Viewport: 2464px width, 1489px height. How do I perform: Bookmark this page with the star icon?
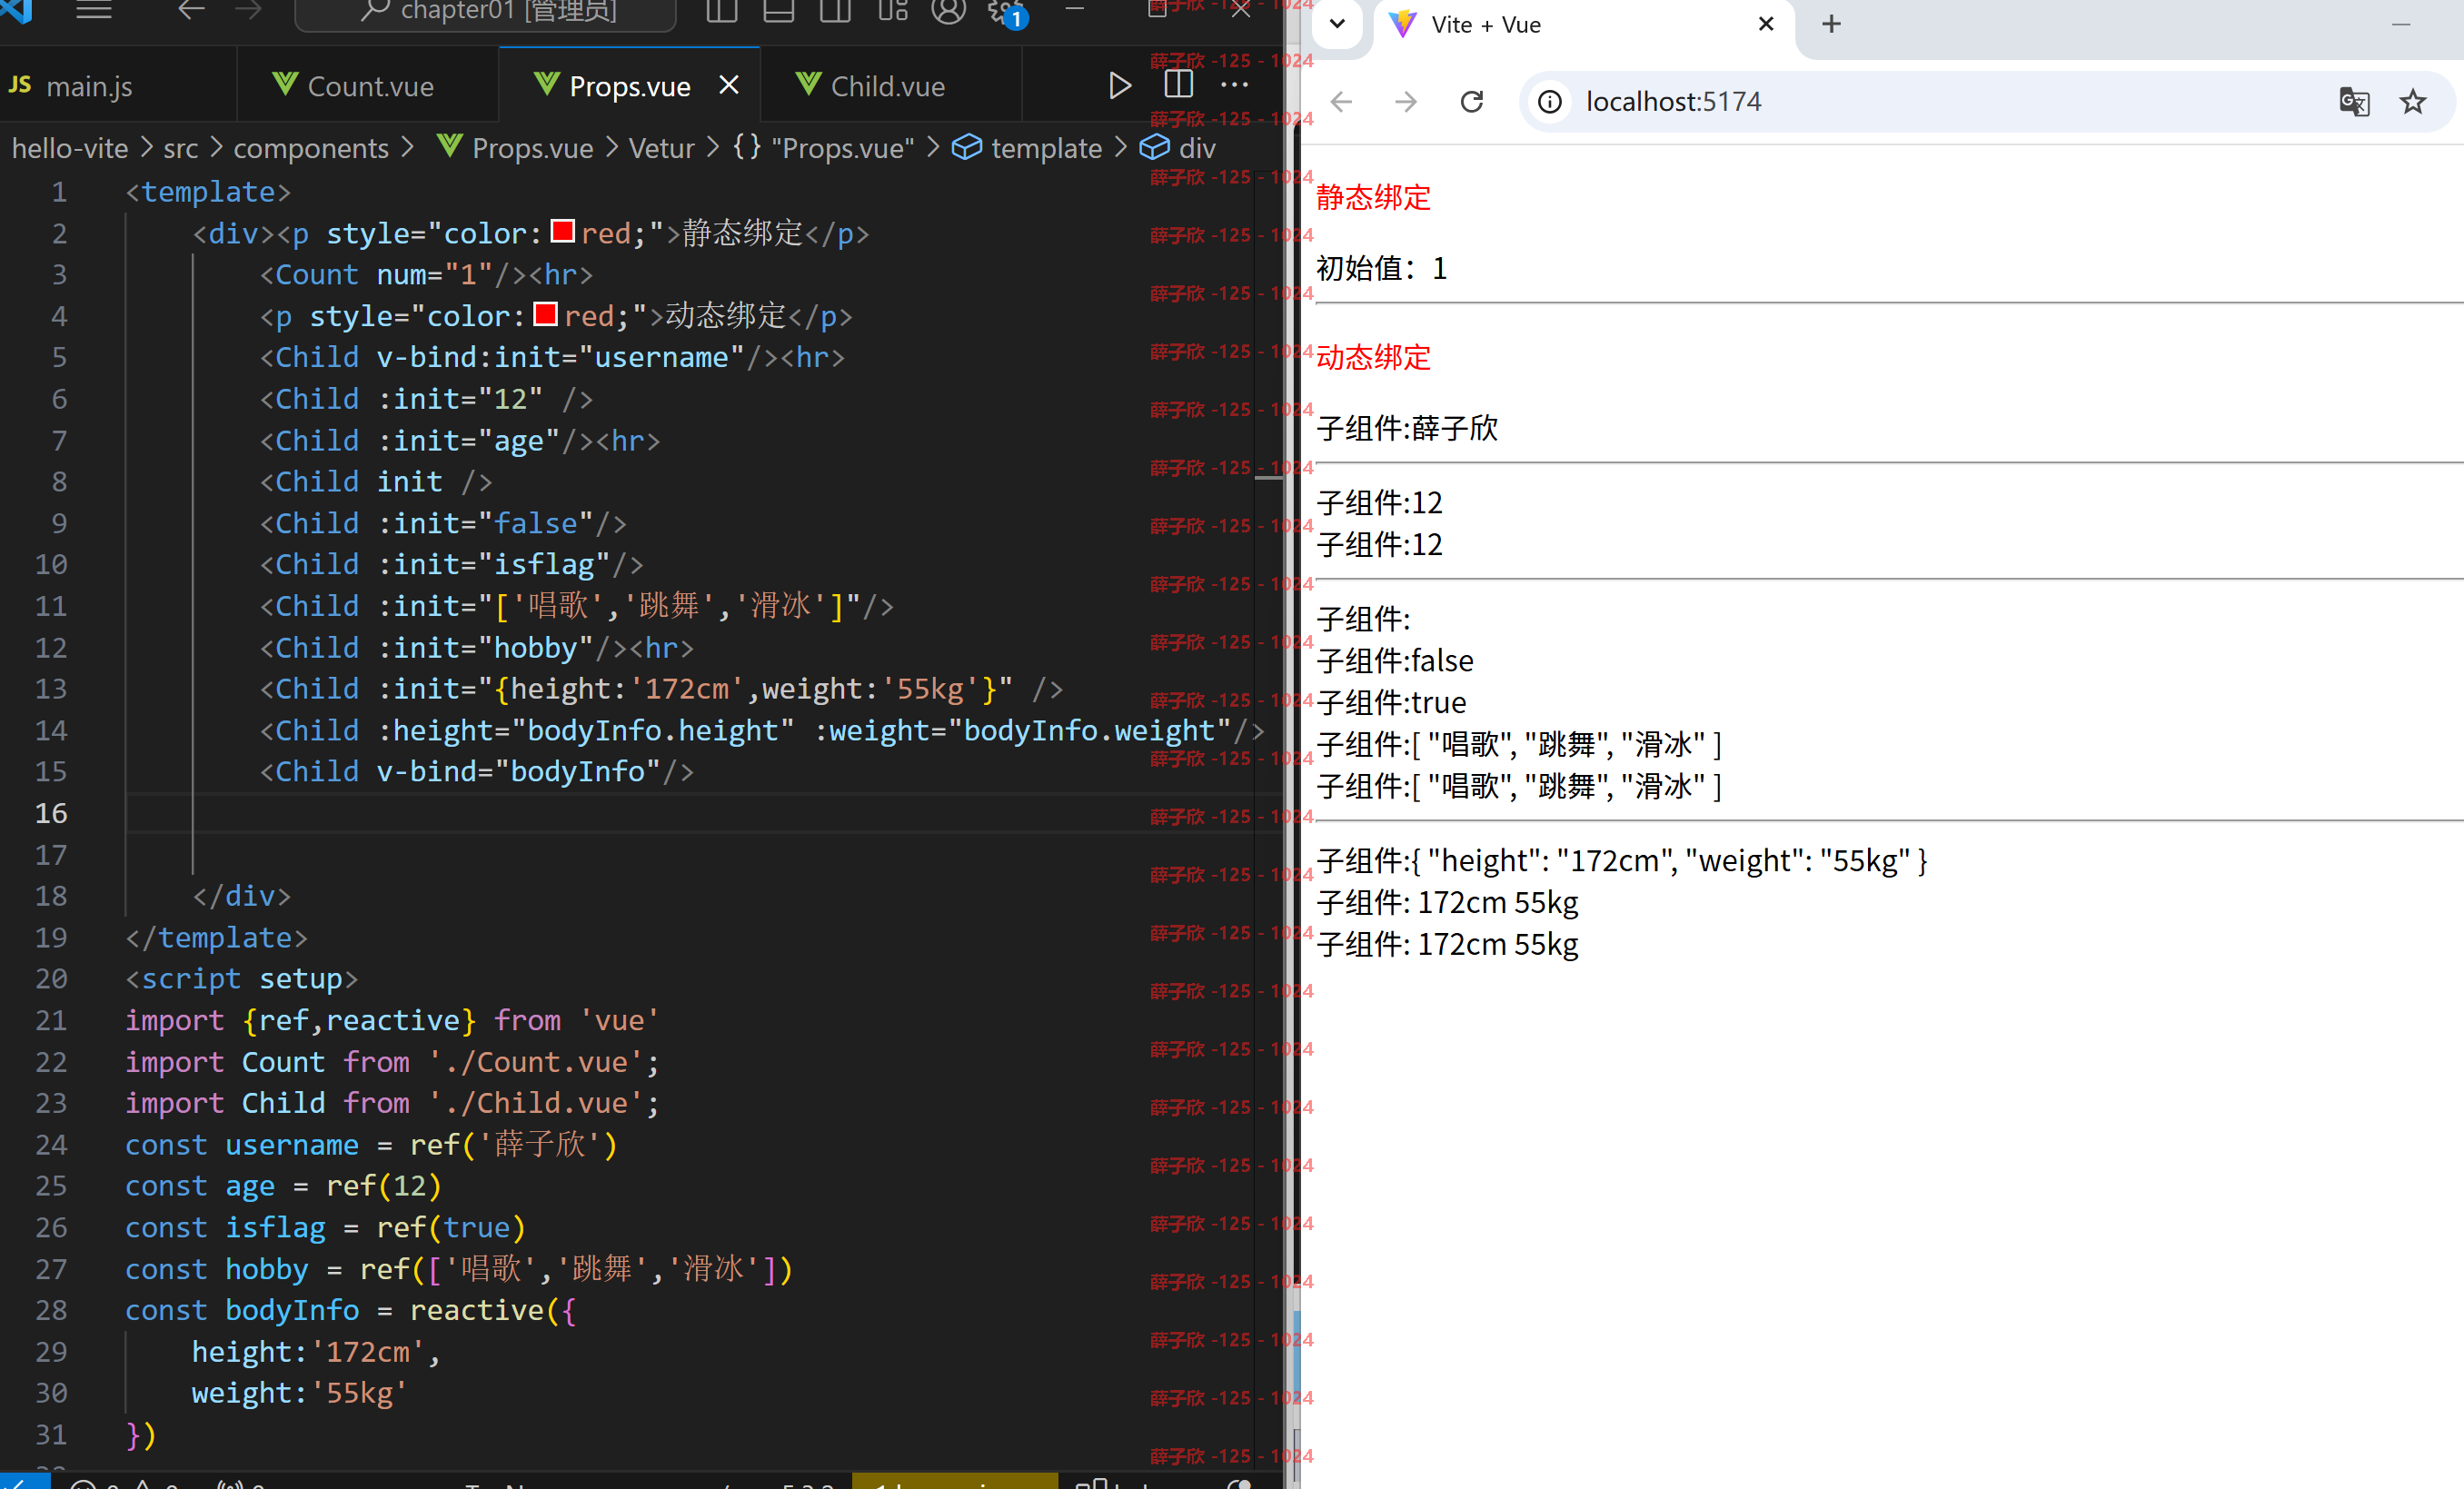point(2413,101)
